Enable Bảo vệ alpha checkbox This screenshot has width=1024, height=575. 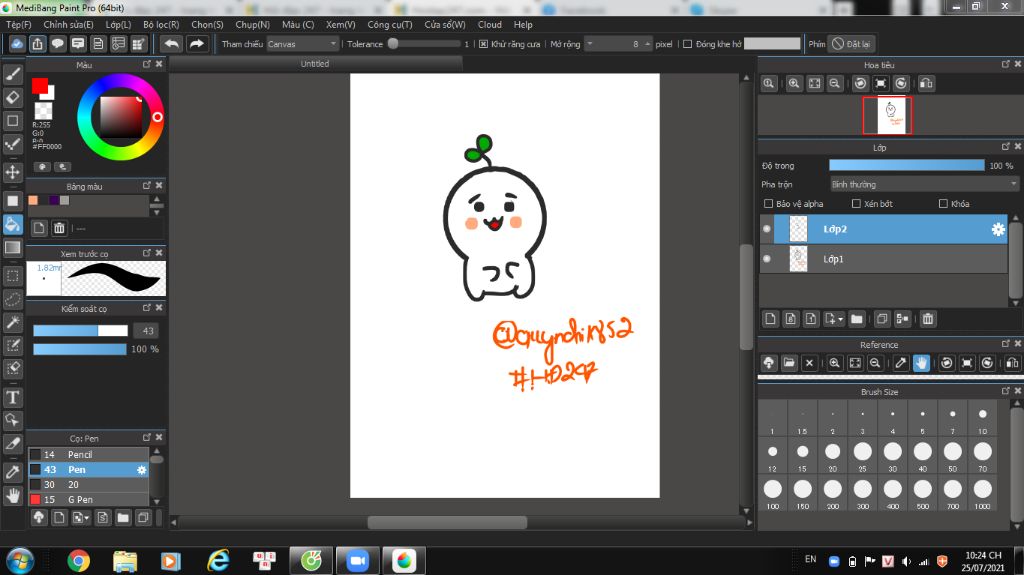(x=768, y=204)
